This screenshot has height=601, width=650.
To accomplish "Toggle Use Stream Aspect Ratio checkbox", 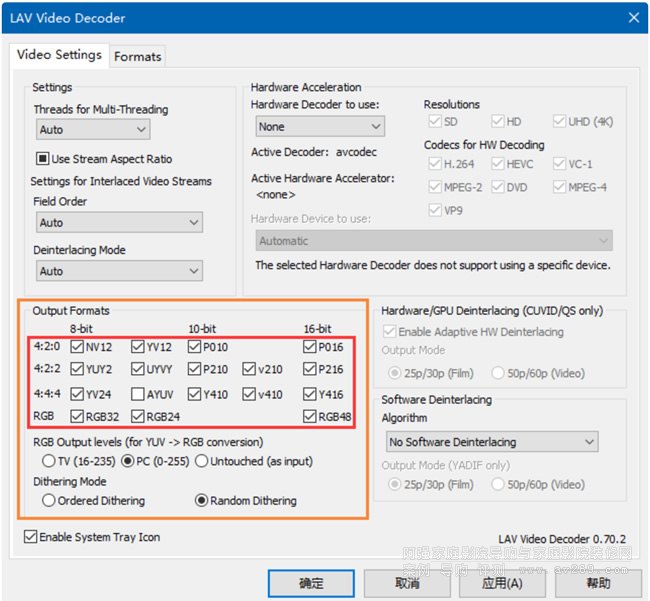I will pyautogui.click(x=43, y=159).
